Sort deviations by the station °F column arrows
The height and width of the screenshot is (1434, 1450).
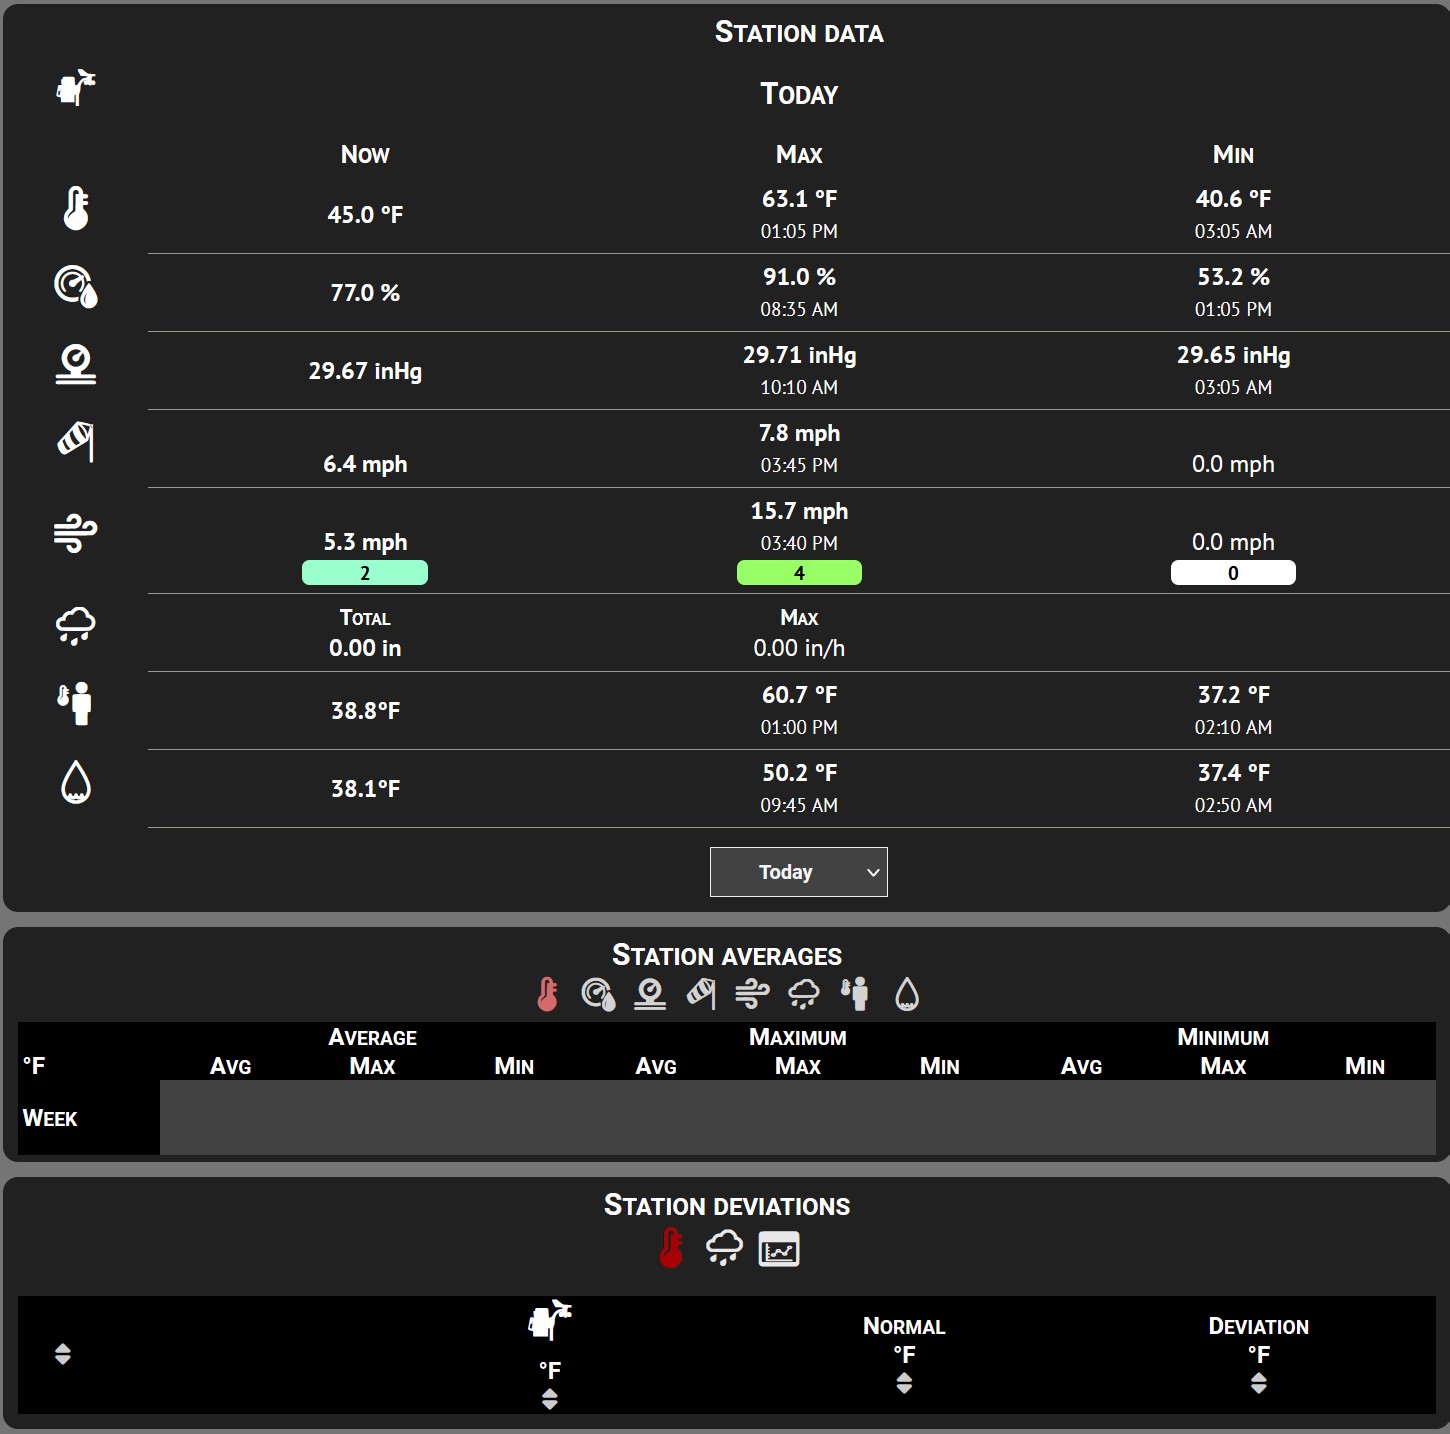[549, 1399]
